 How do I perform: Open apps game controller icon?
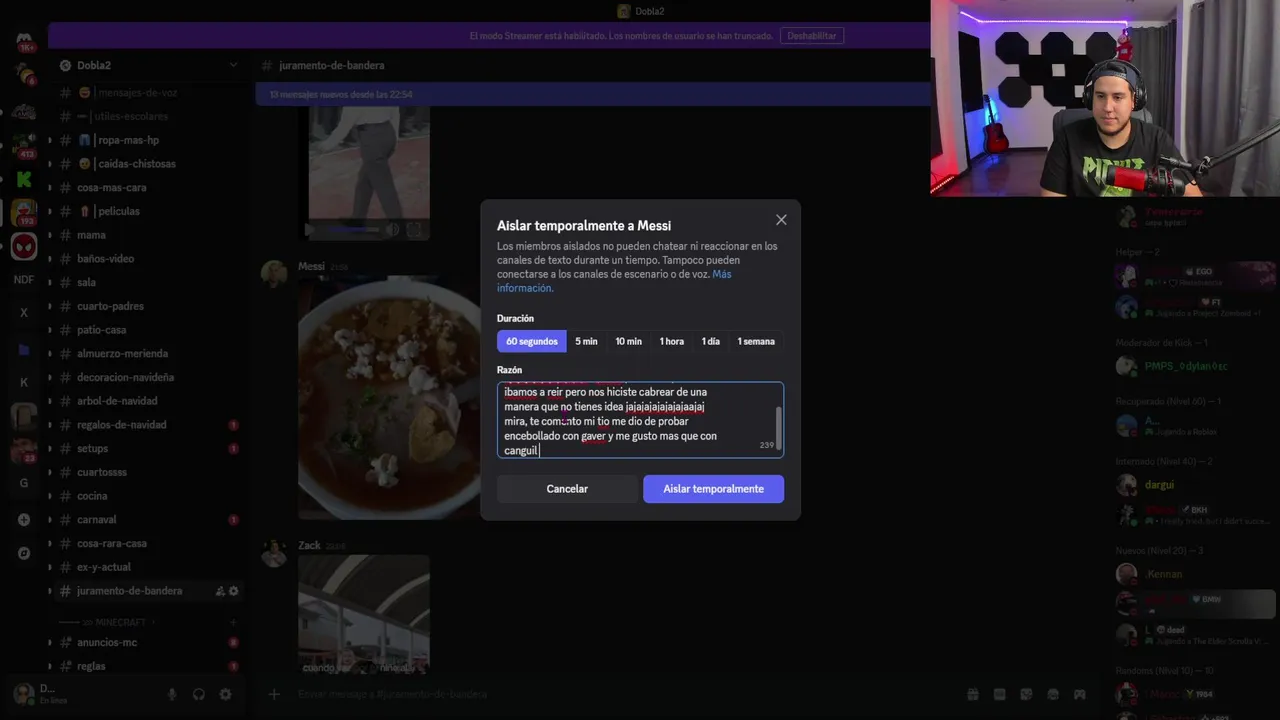click(x=1080, y=694)
